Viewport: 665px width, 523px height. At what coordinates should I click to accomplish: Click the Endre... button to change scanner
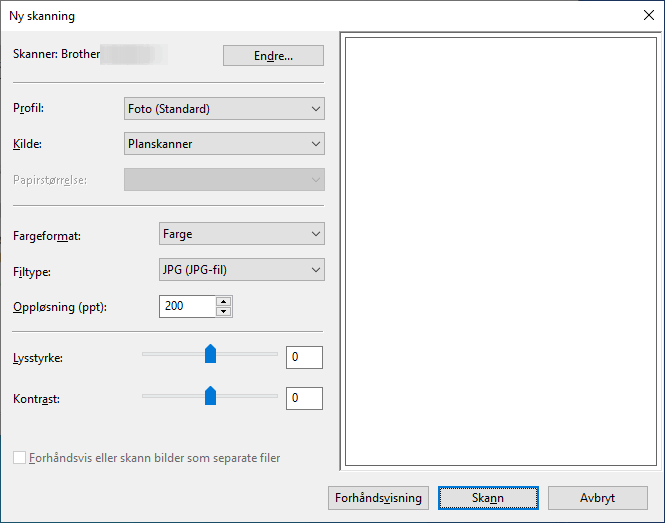tap(272, 56)
